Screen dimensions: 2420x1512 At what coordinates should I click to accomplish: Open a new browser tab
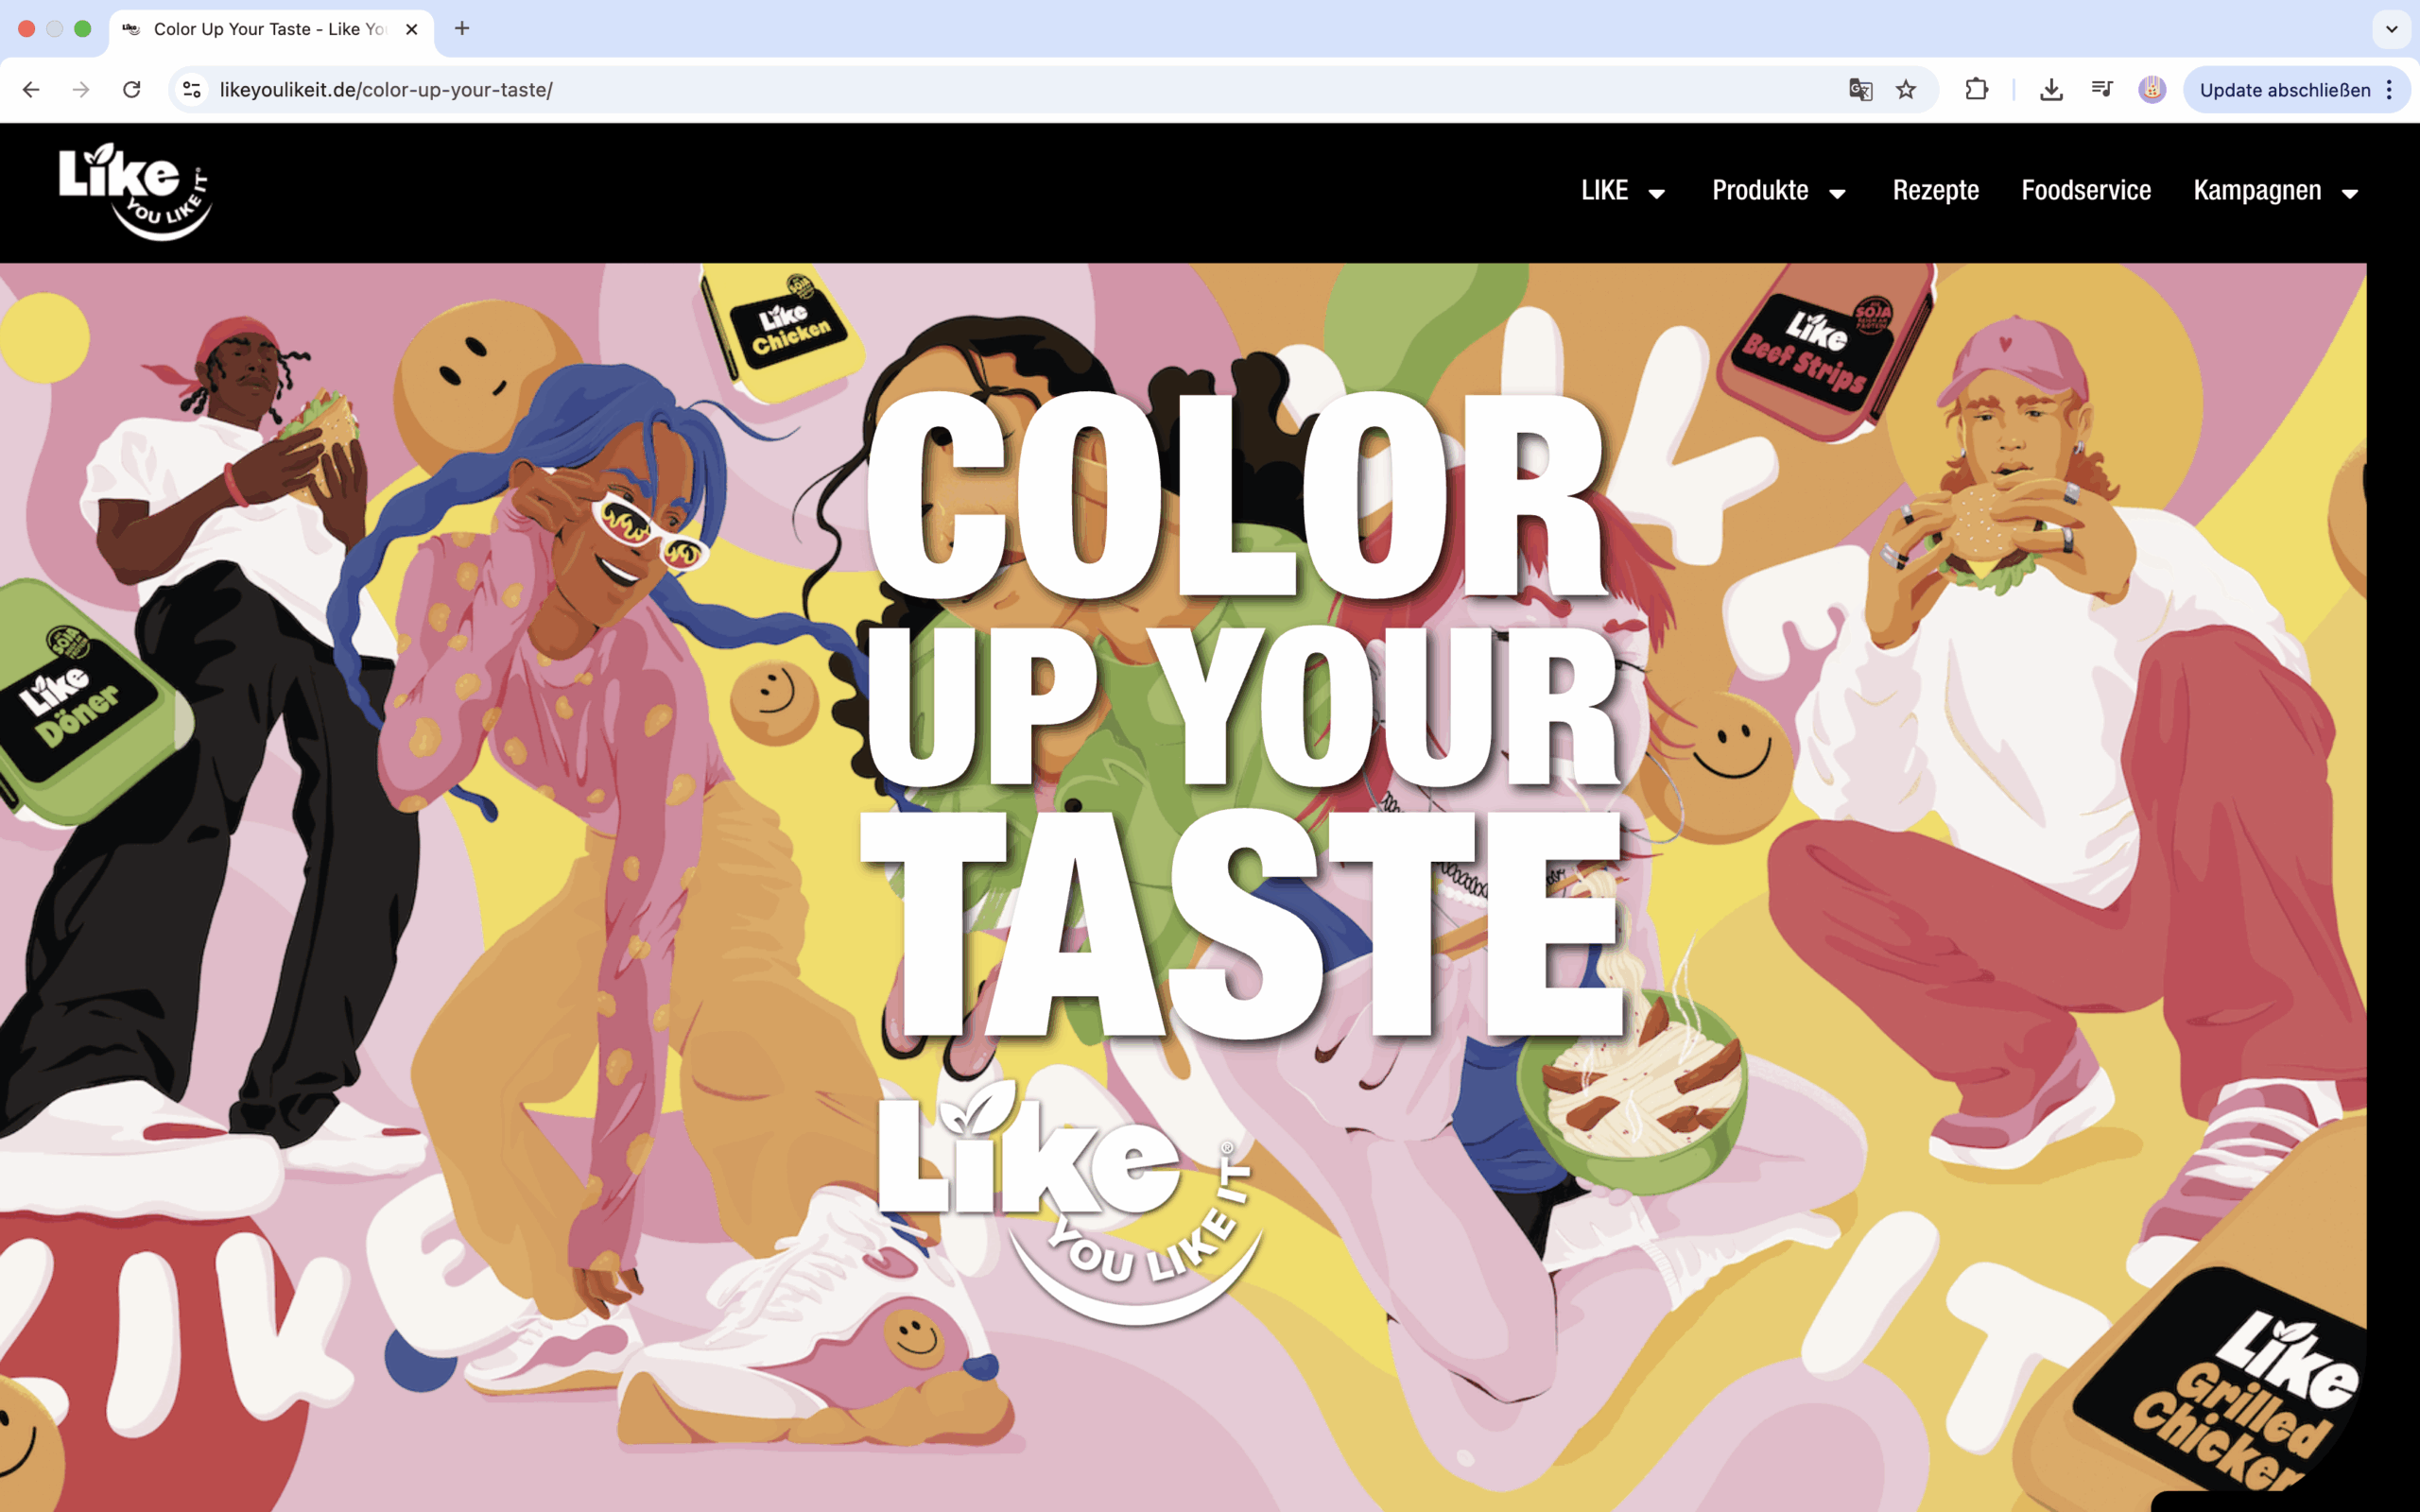tap(462, 29)
